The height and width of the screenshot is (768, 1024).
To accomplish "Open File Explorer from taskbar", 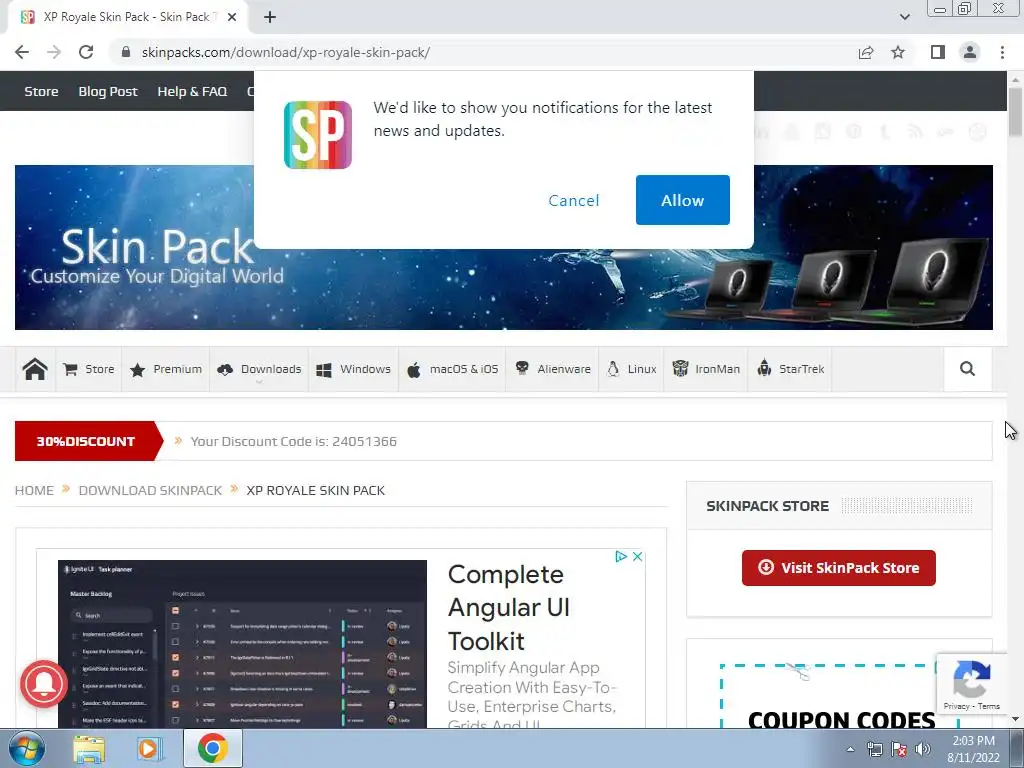I will point(89,748).
